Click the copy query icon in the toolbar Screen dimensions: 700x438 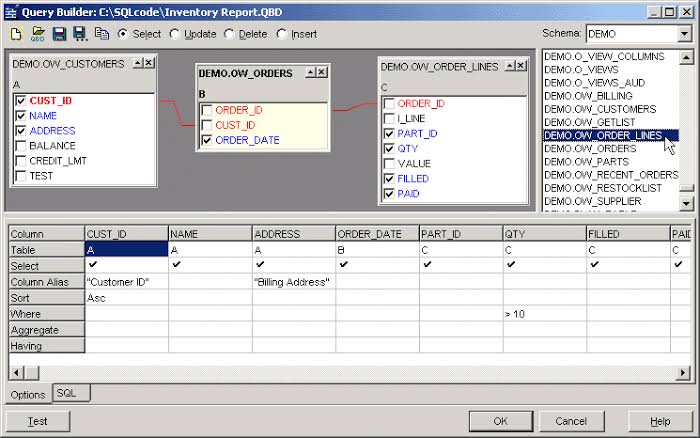click(102, 34)
